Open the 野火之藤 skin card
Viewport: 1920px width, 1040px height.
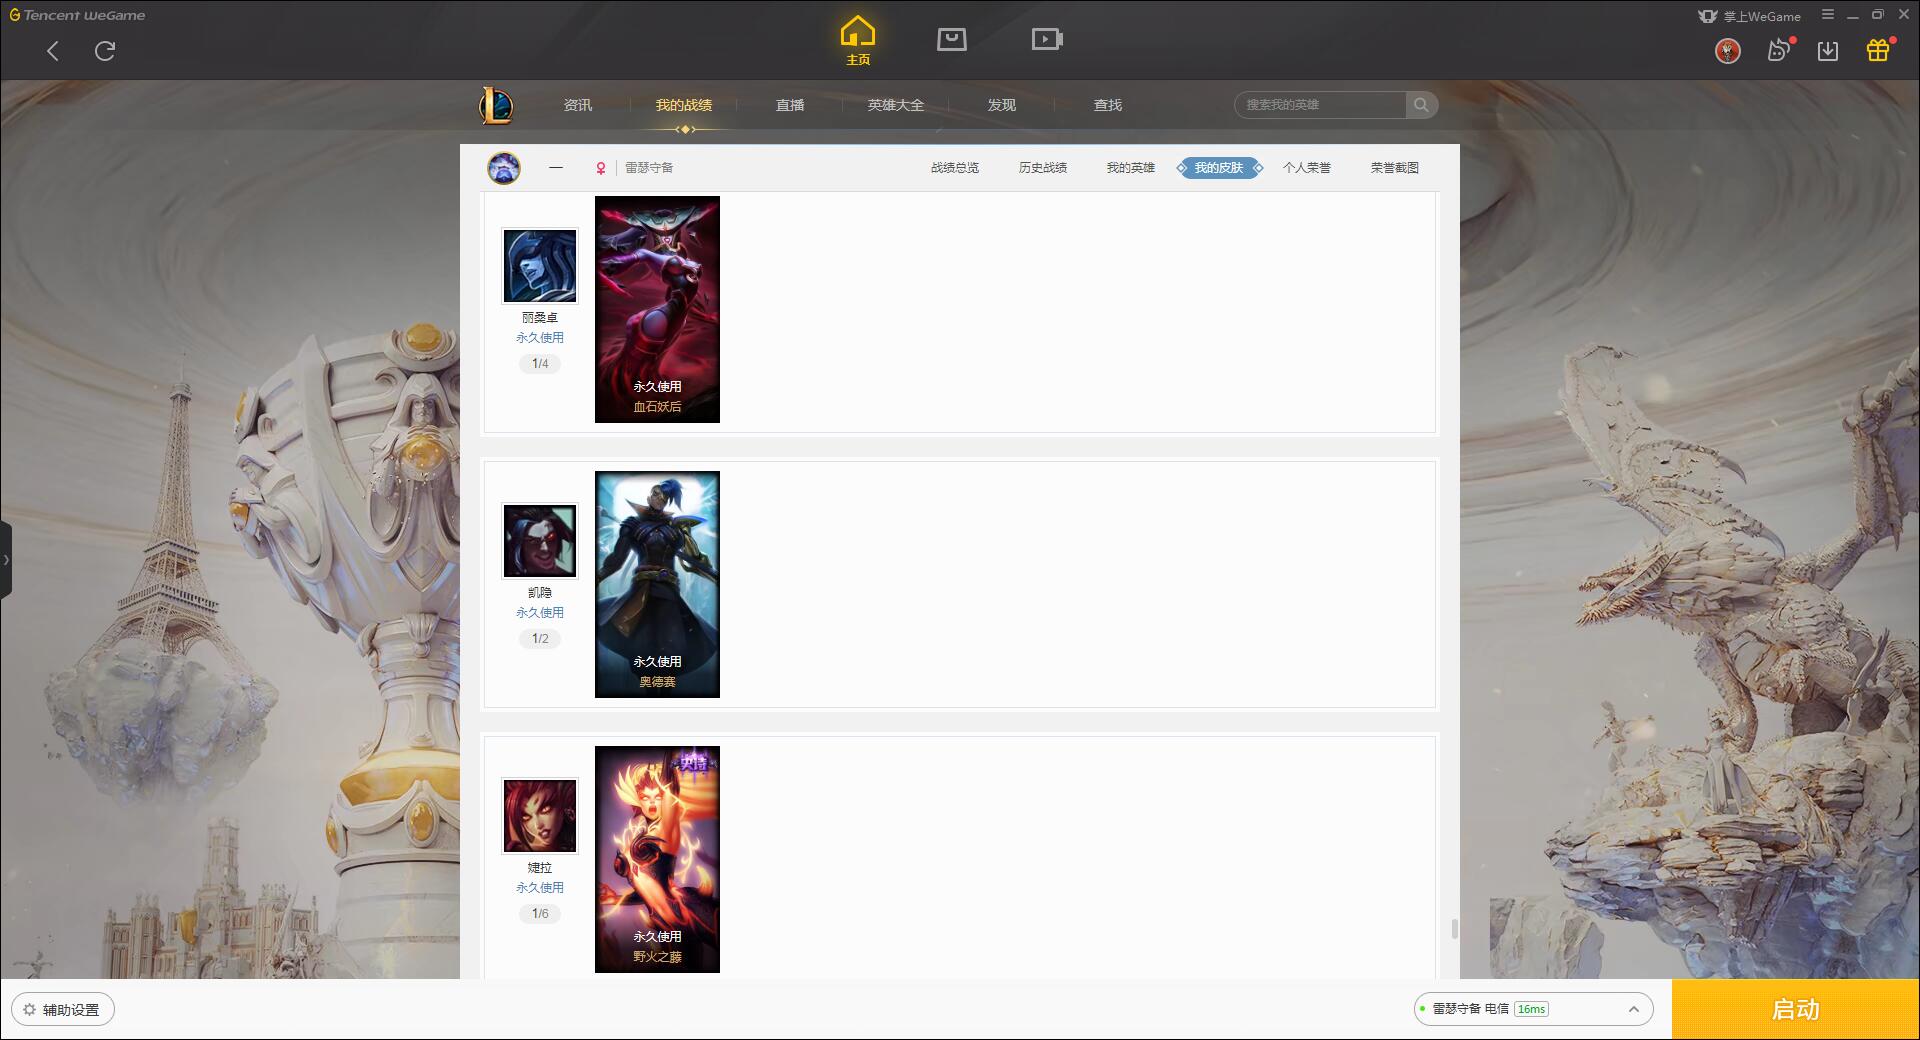coord(657,859)
